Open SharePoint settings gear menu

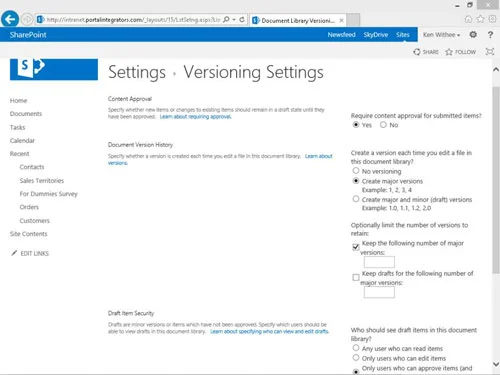473,34
